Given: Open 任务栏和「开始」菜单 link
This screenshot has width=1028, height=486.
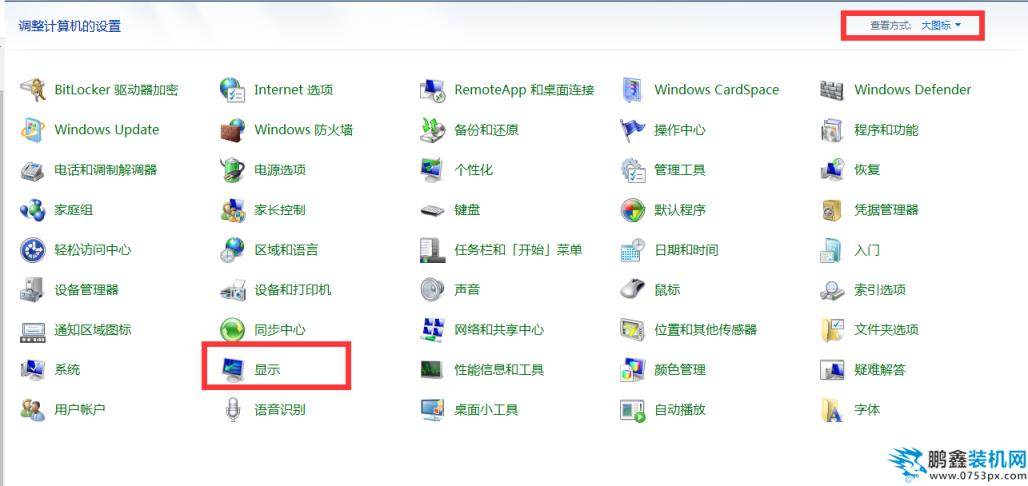Looking at the screenshot, I should (x=518, y=250).
